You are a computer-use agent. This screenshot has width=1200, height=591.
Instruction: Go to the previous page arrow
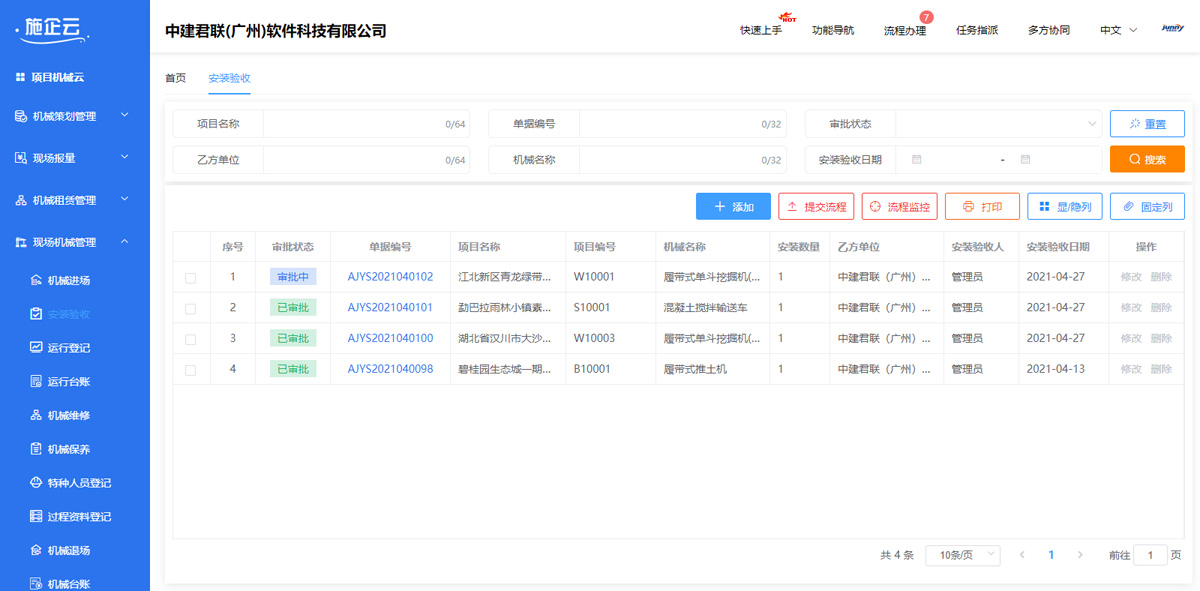[1022, 555]
